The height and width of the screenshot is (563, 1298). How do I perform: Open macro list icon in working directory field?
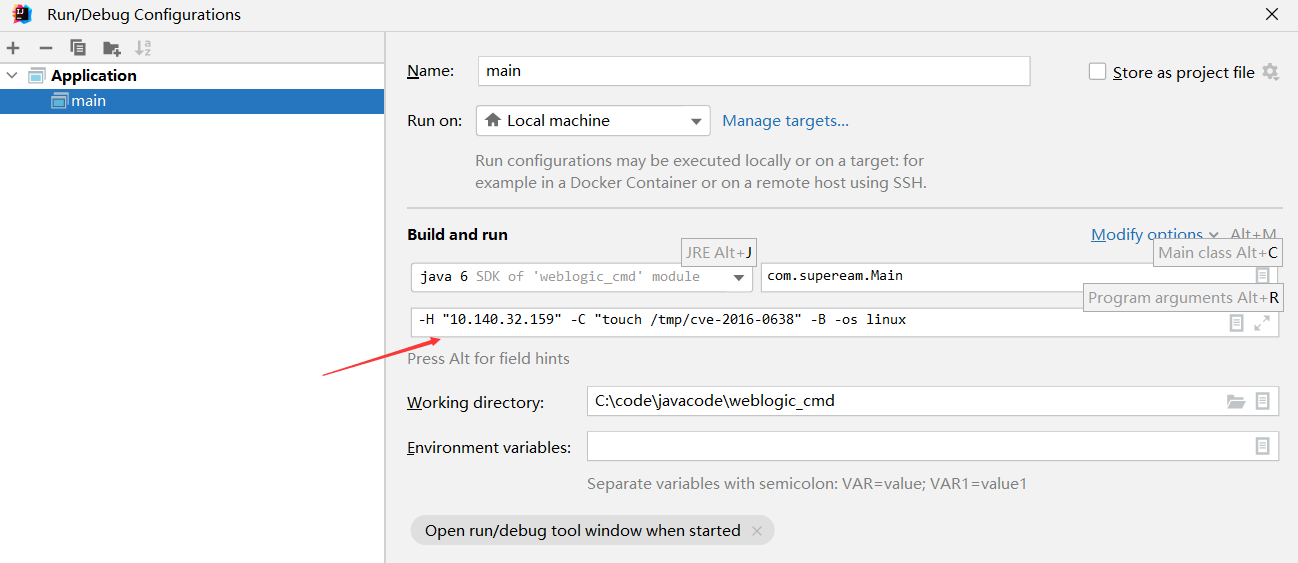(x=1262, y=402)
